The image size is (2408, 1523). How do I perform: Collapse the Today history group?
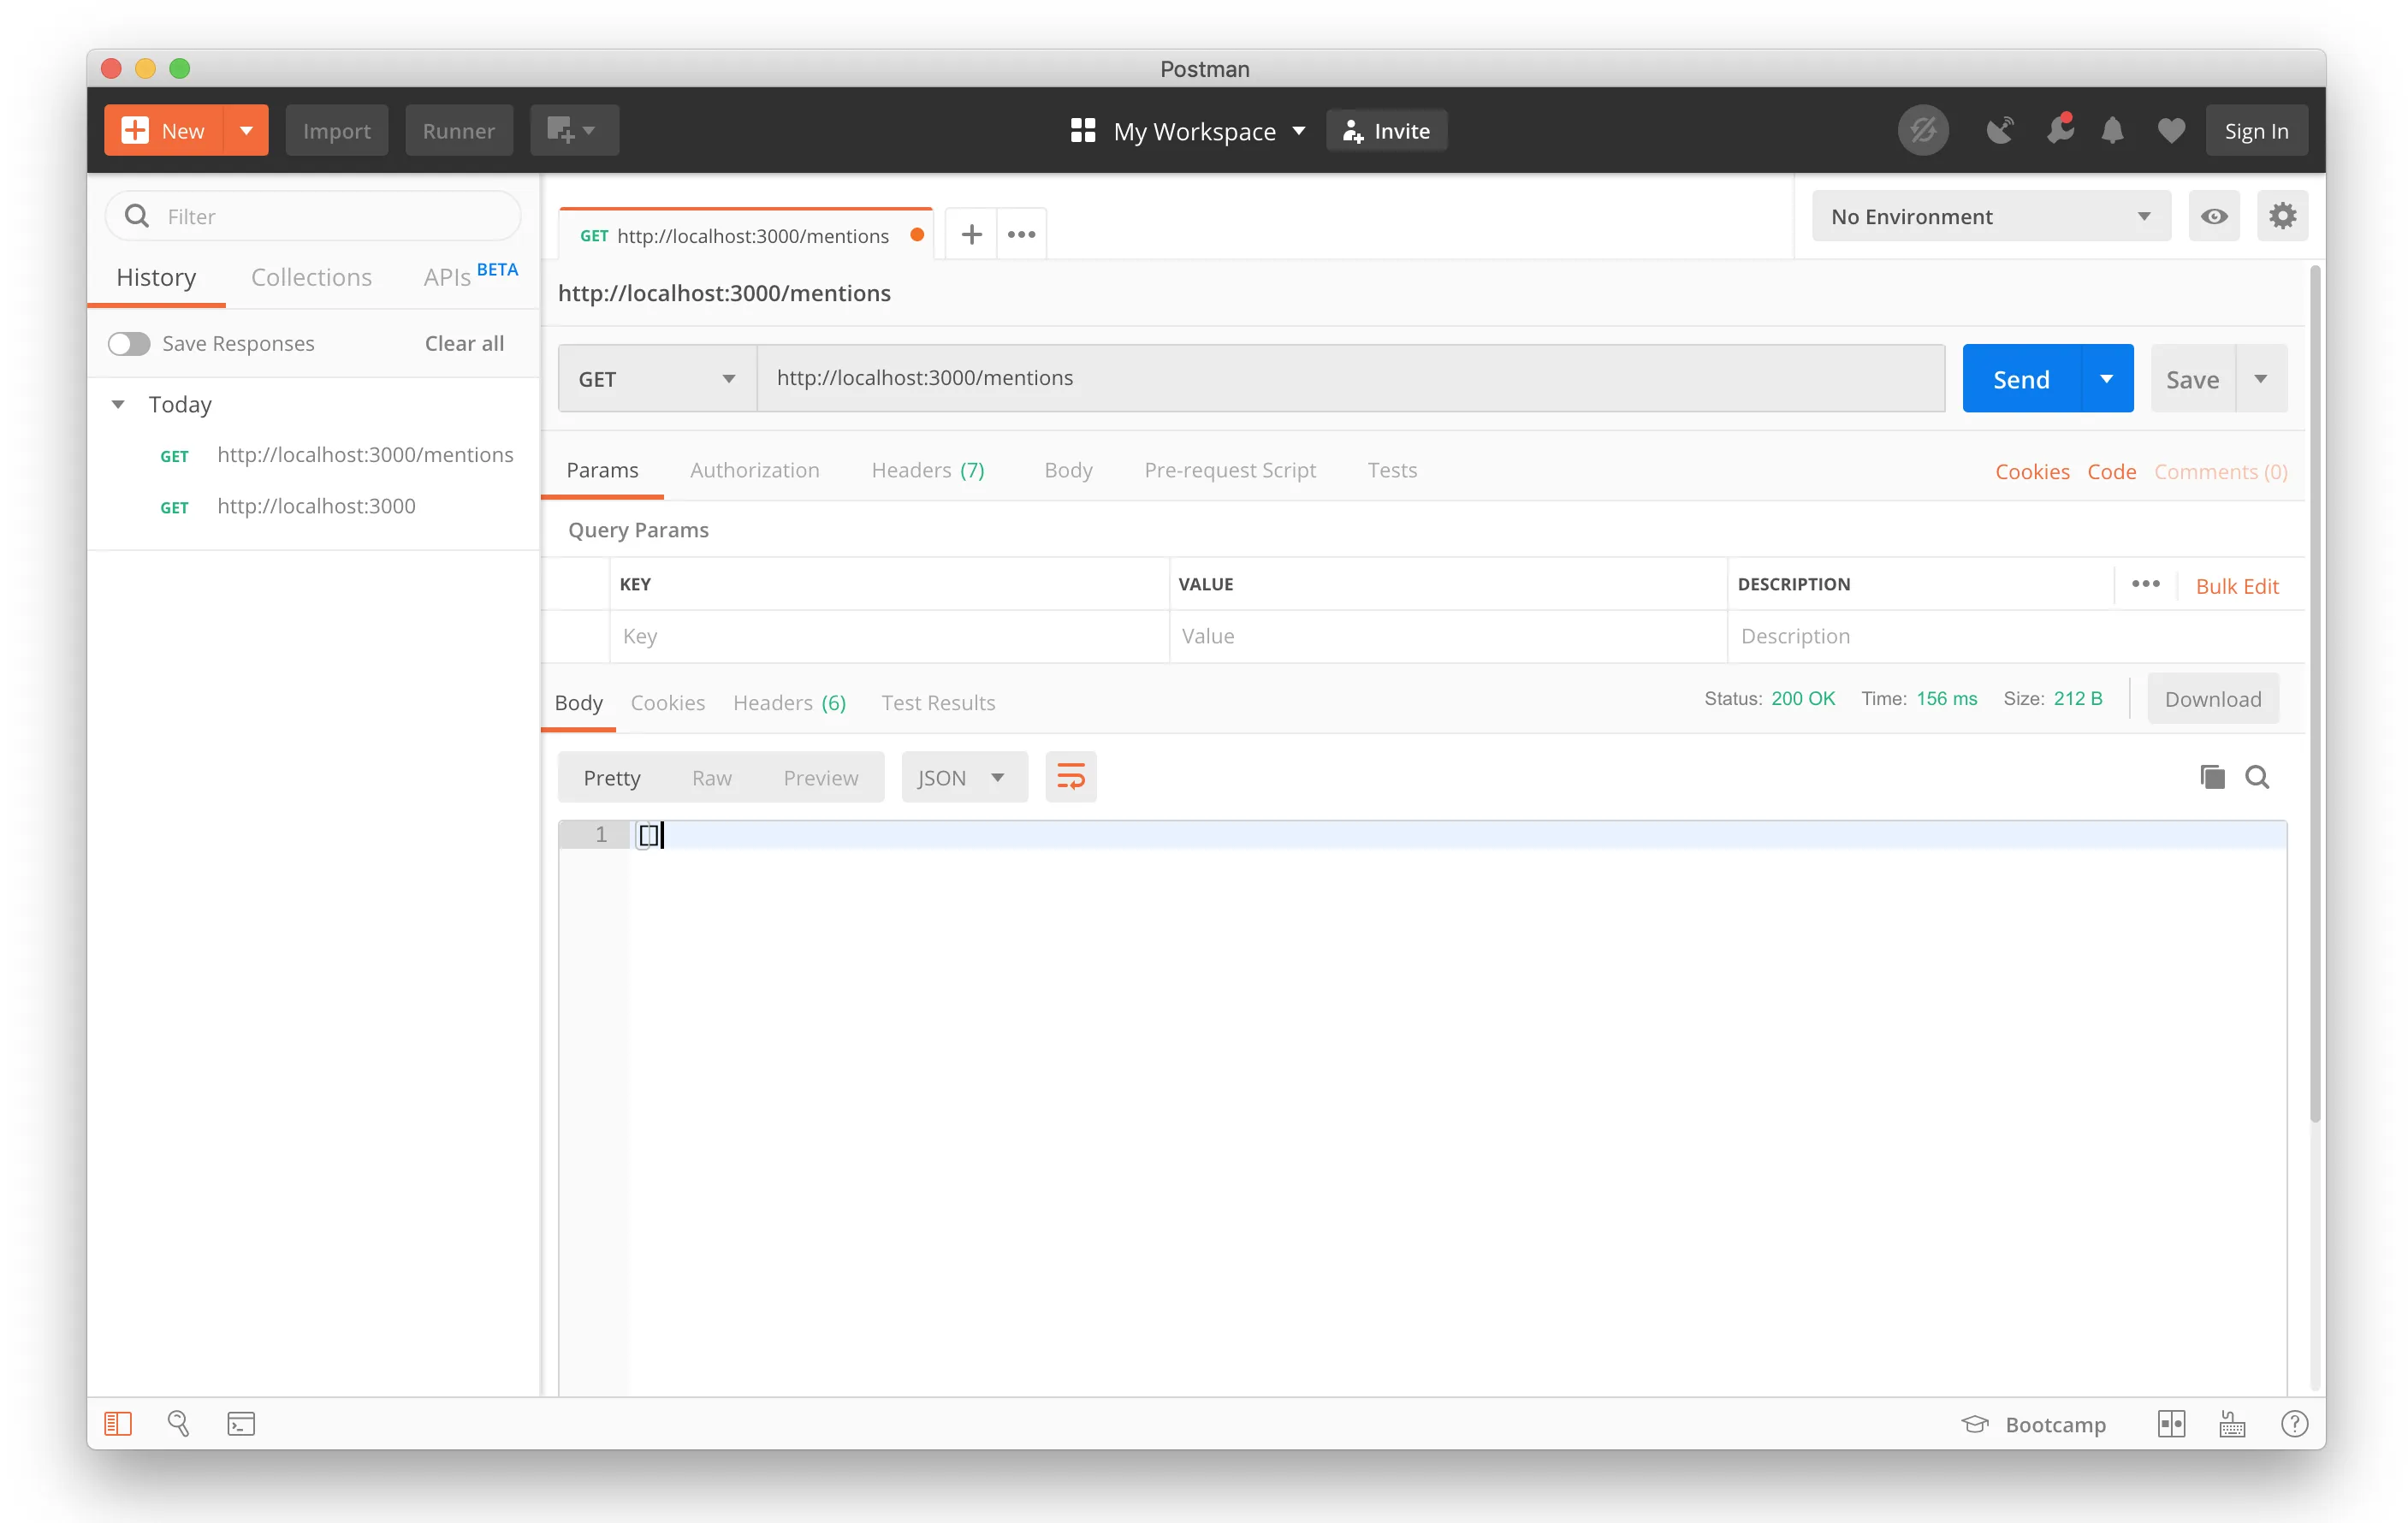pos(119,404)
